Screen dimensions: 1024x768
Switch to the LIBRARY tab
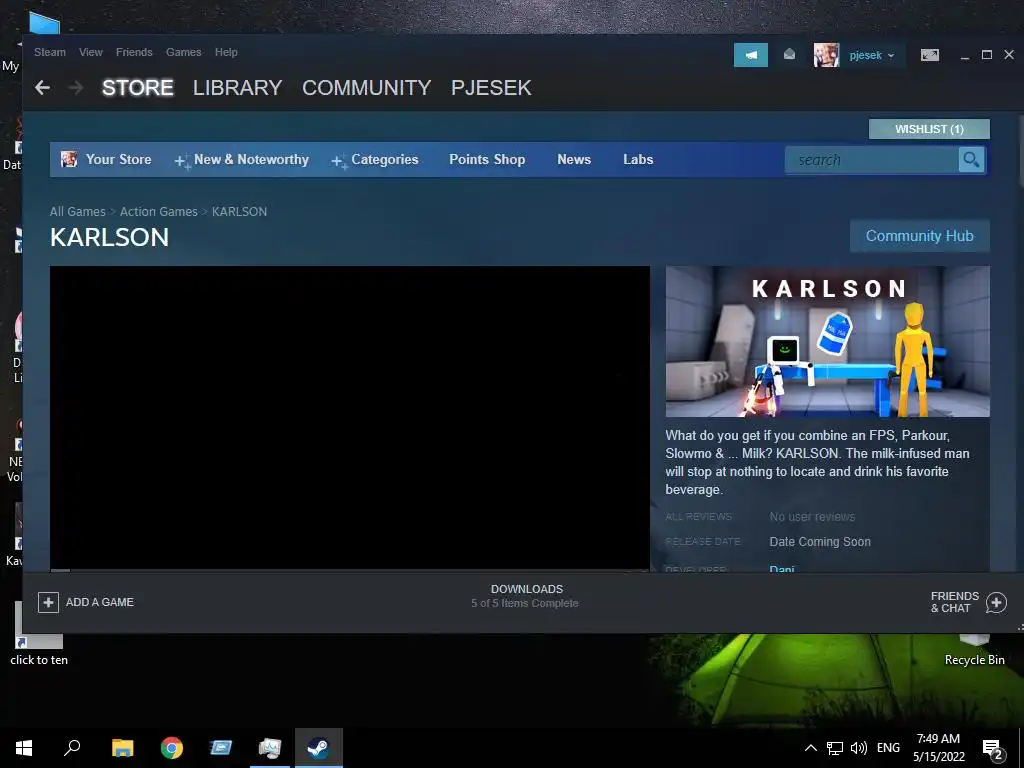[237, 88]
